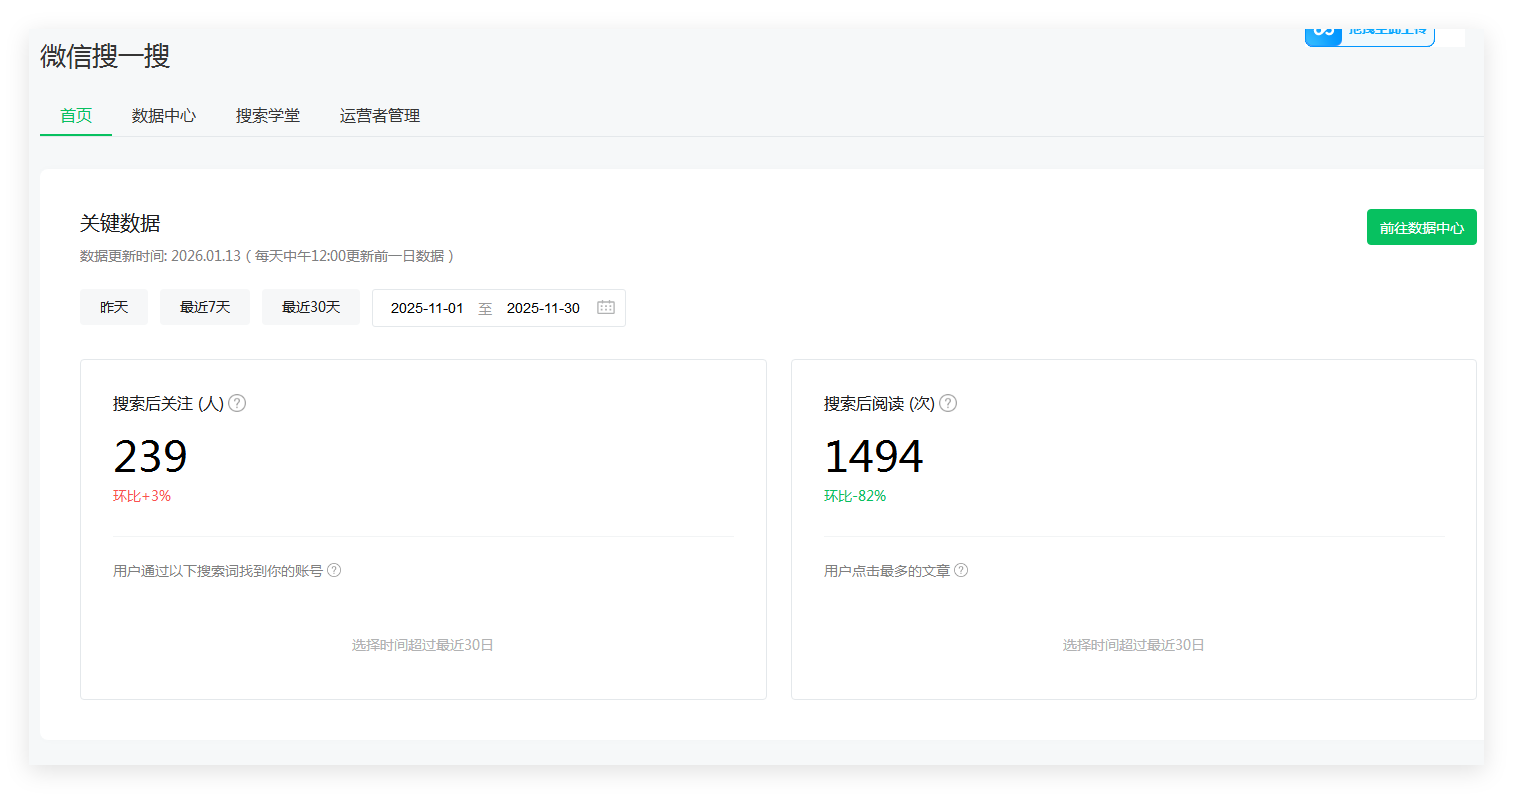Switch to the 数据中心 tab
The height and width of the screenshot is (794, 1513).
[x=164, y=116]
